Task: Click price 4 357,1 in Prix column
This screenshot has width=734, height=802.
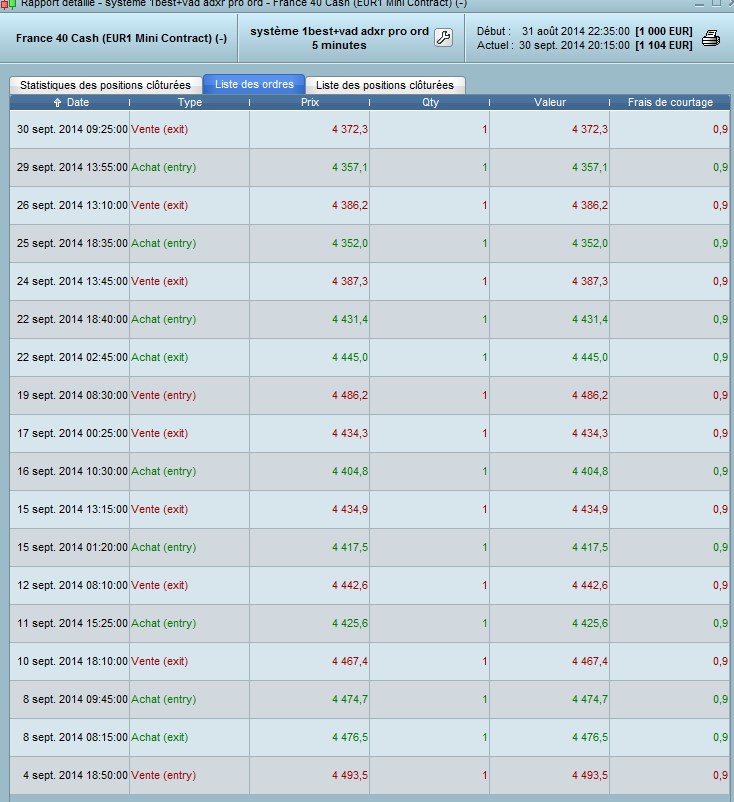Action: [x=350, y=168]
